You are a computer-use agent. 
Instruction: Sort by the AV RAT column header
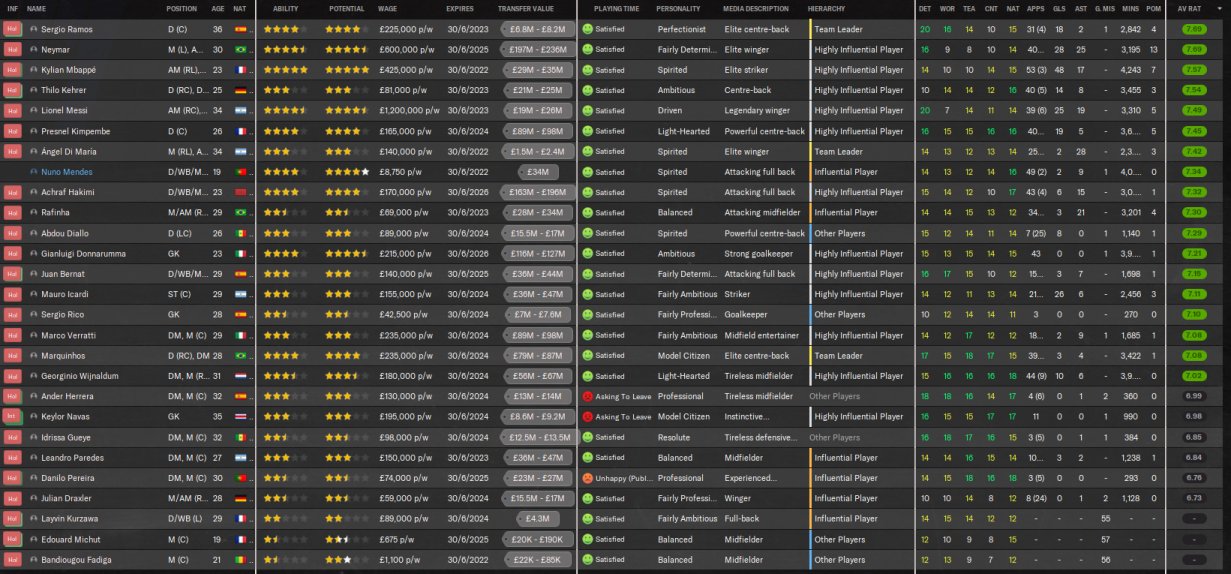(x=1189, y=9)
